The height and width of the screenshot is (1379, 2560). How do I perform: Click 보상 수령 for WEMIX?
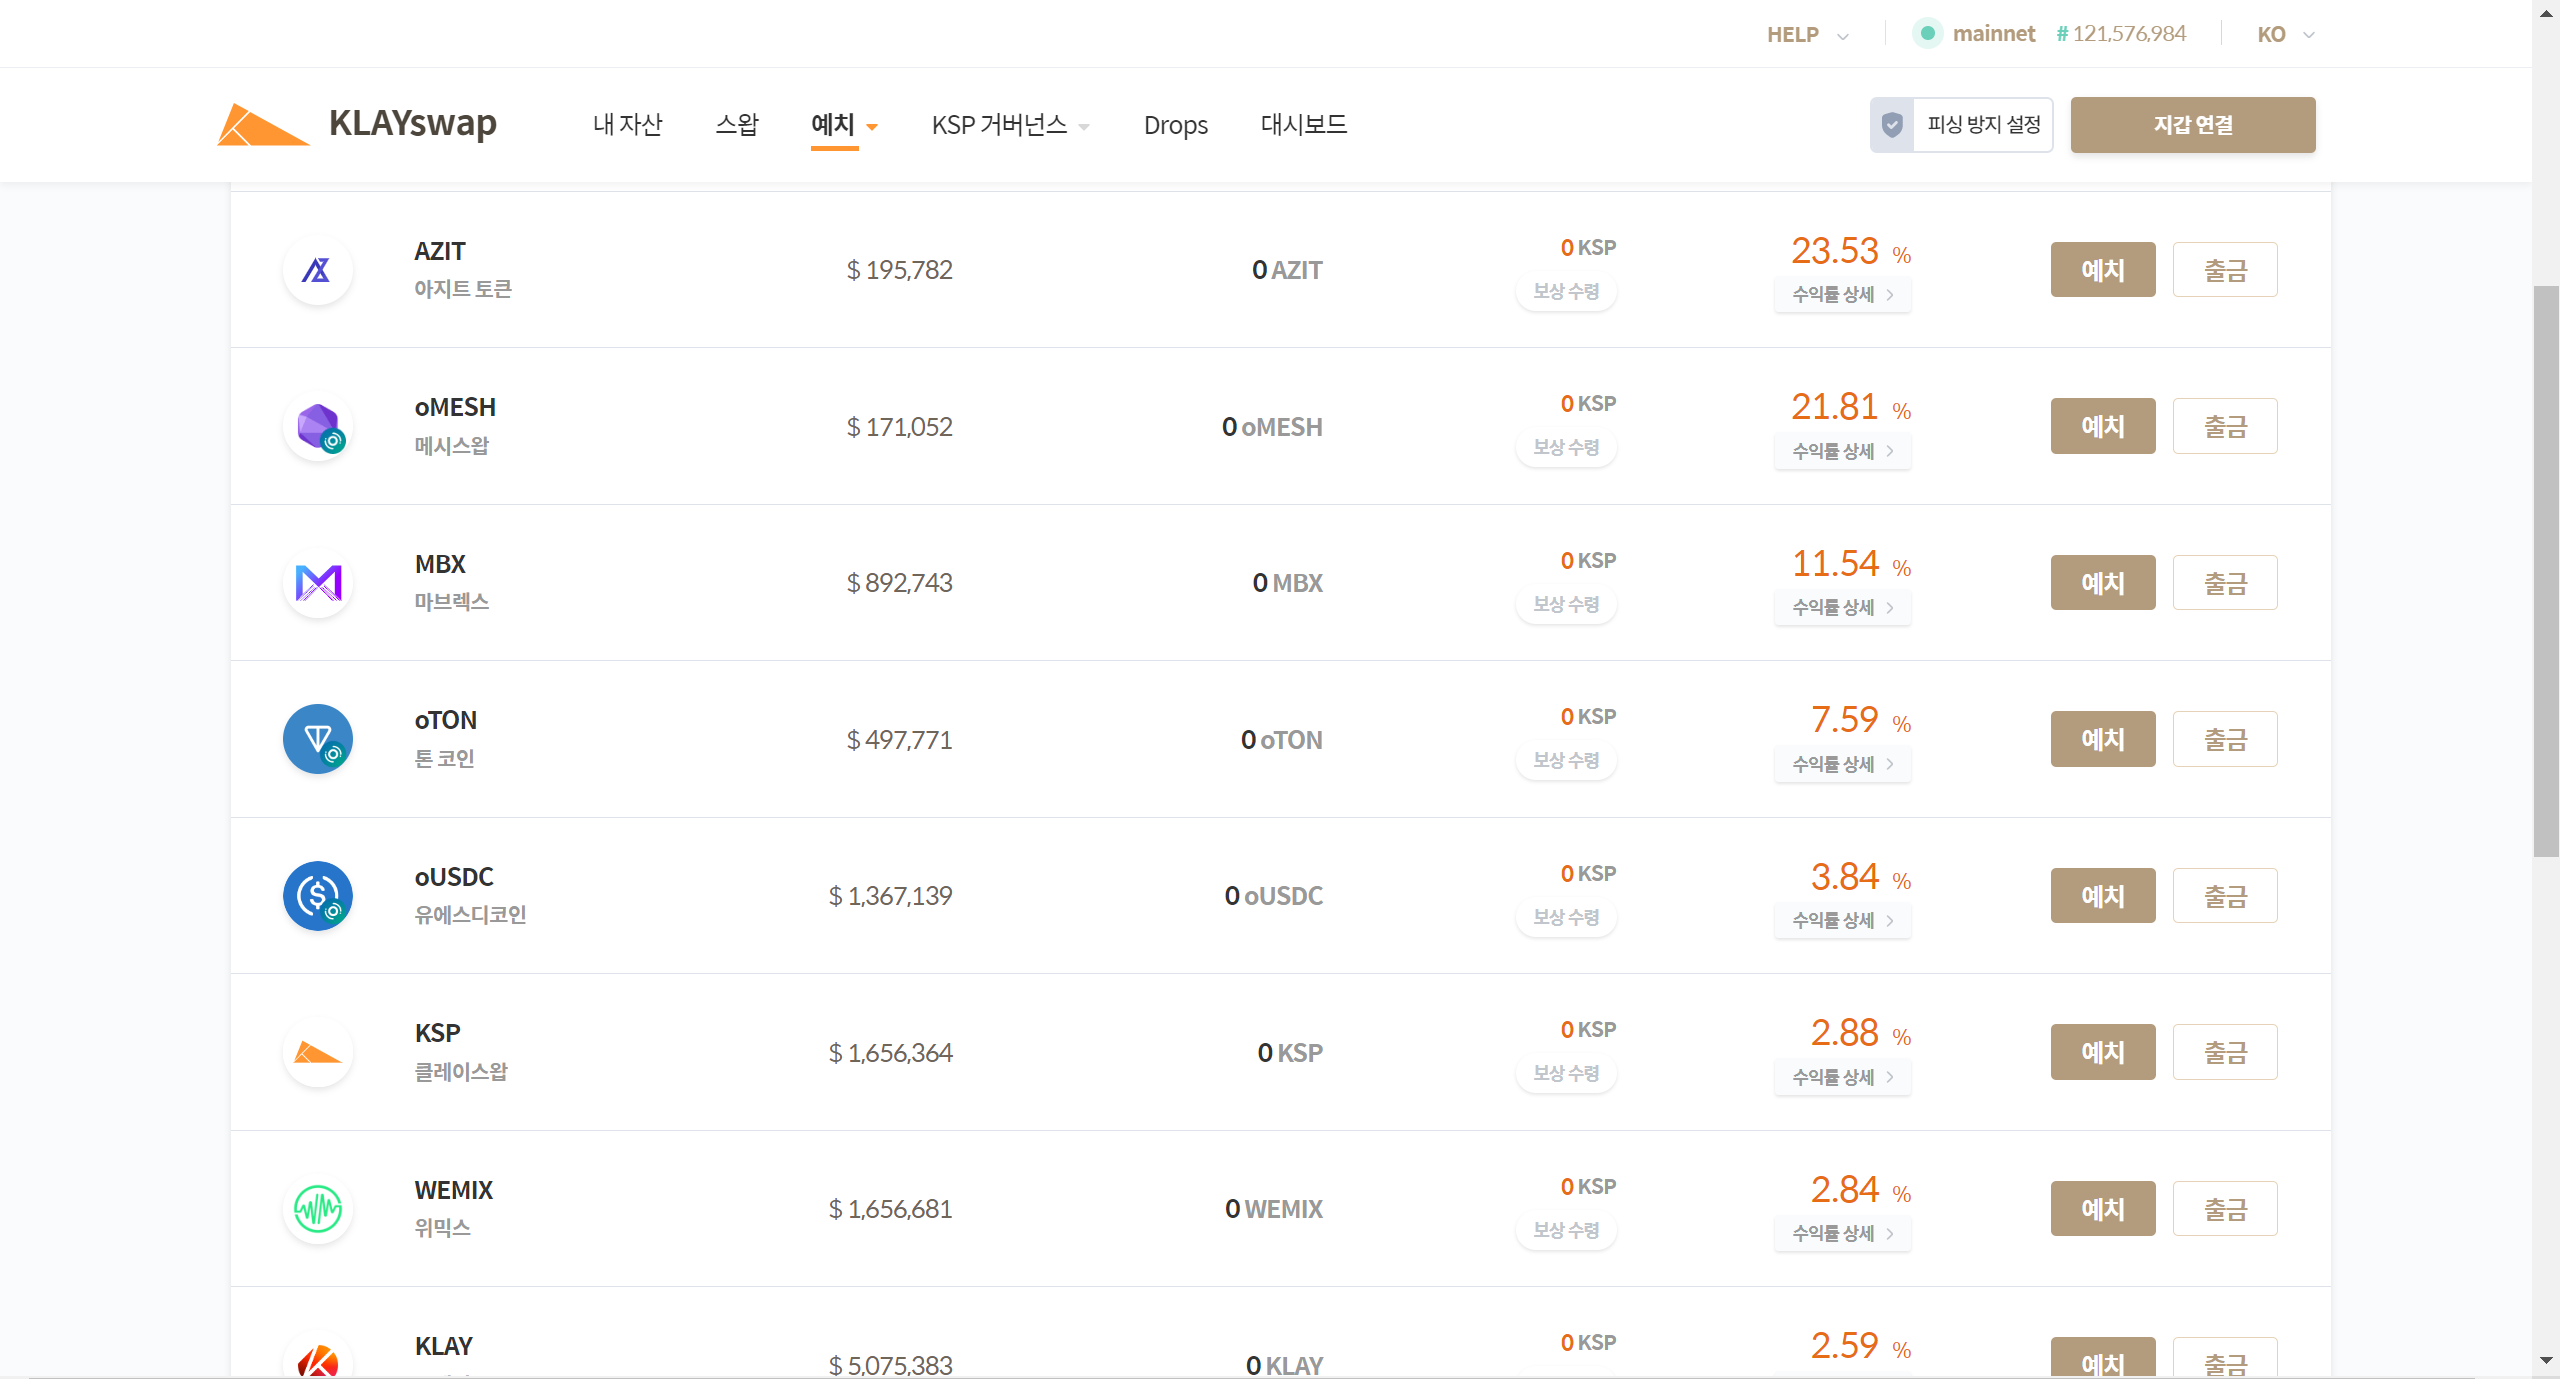(x=1566, y=1231)
